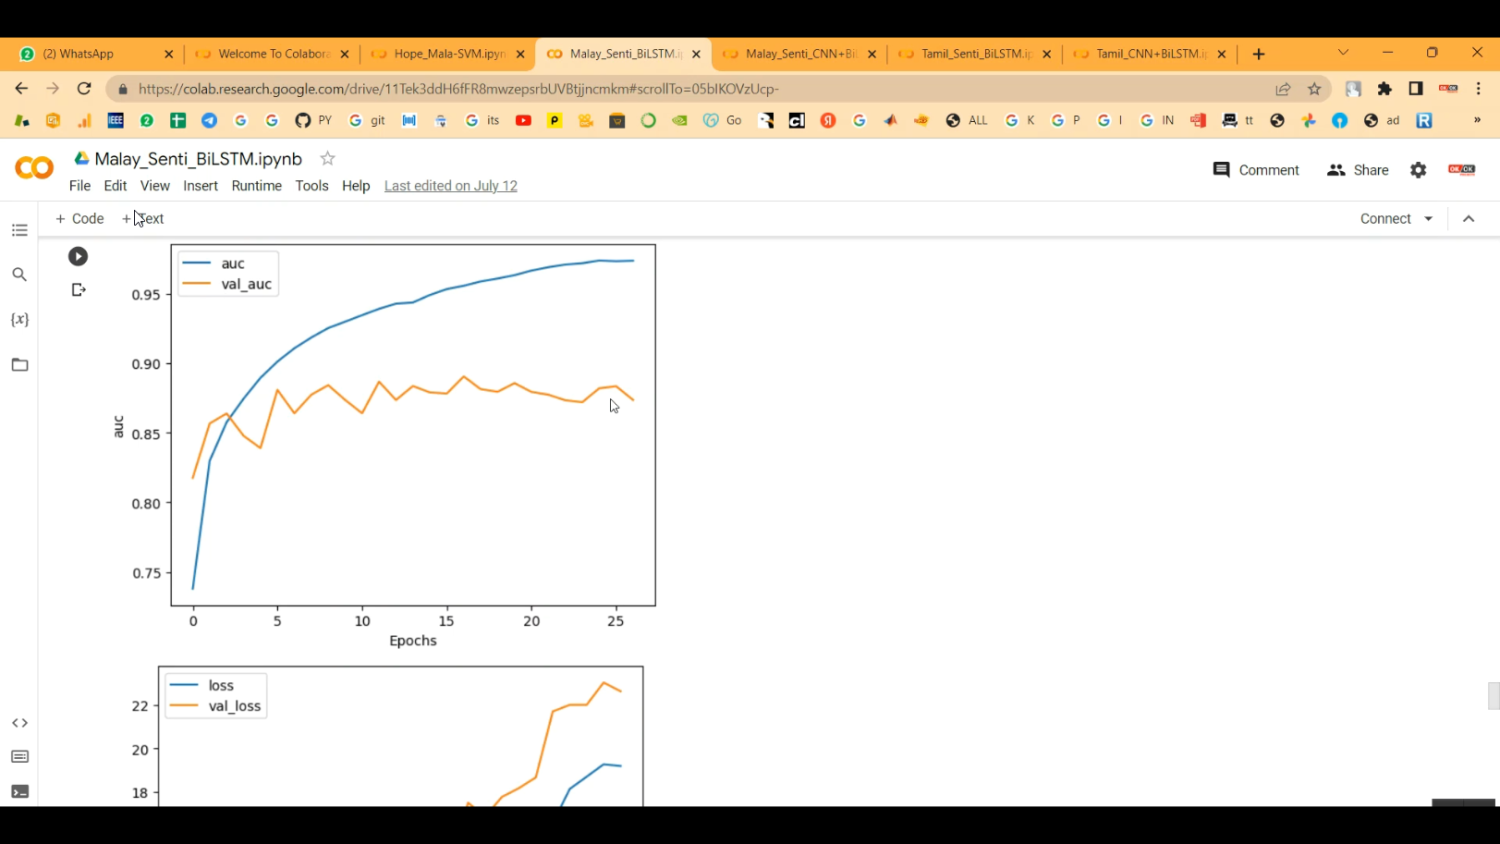Open the terminal icon in sidebar
This screenshot has height=844, width=1500.
[x=20, y=791]
